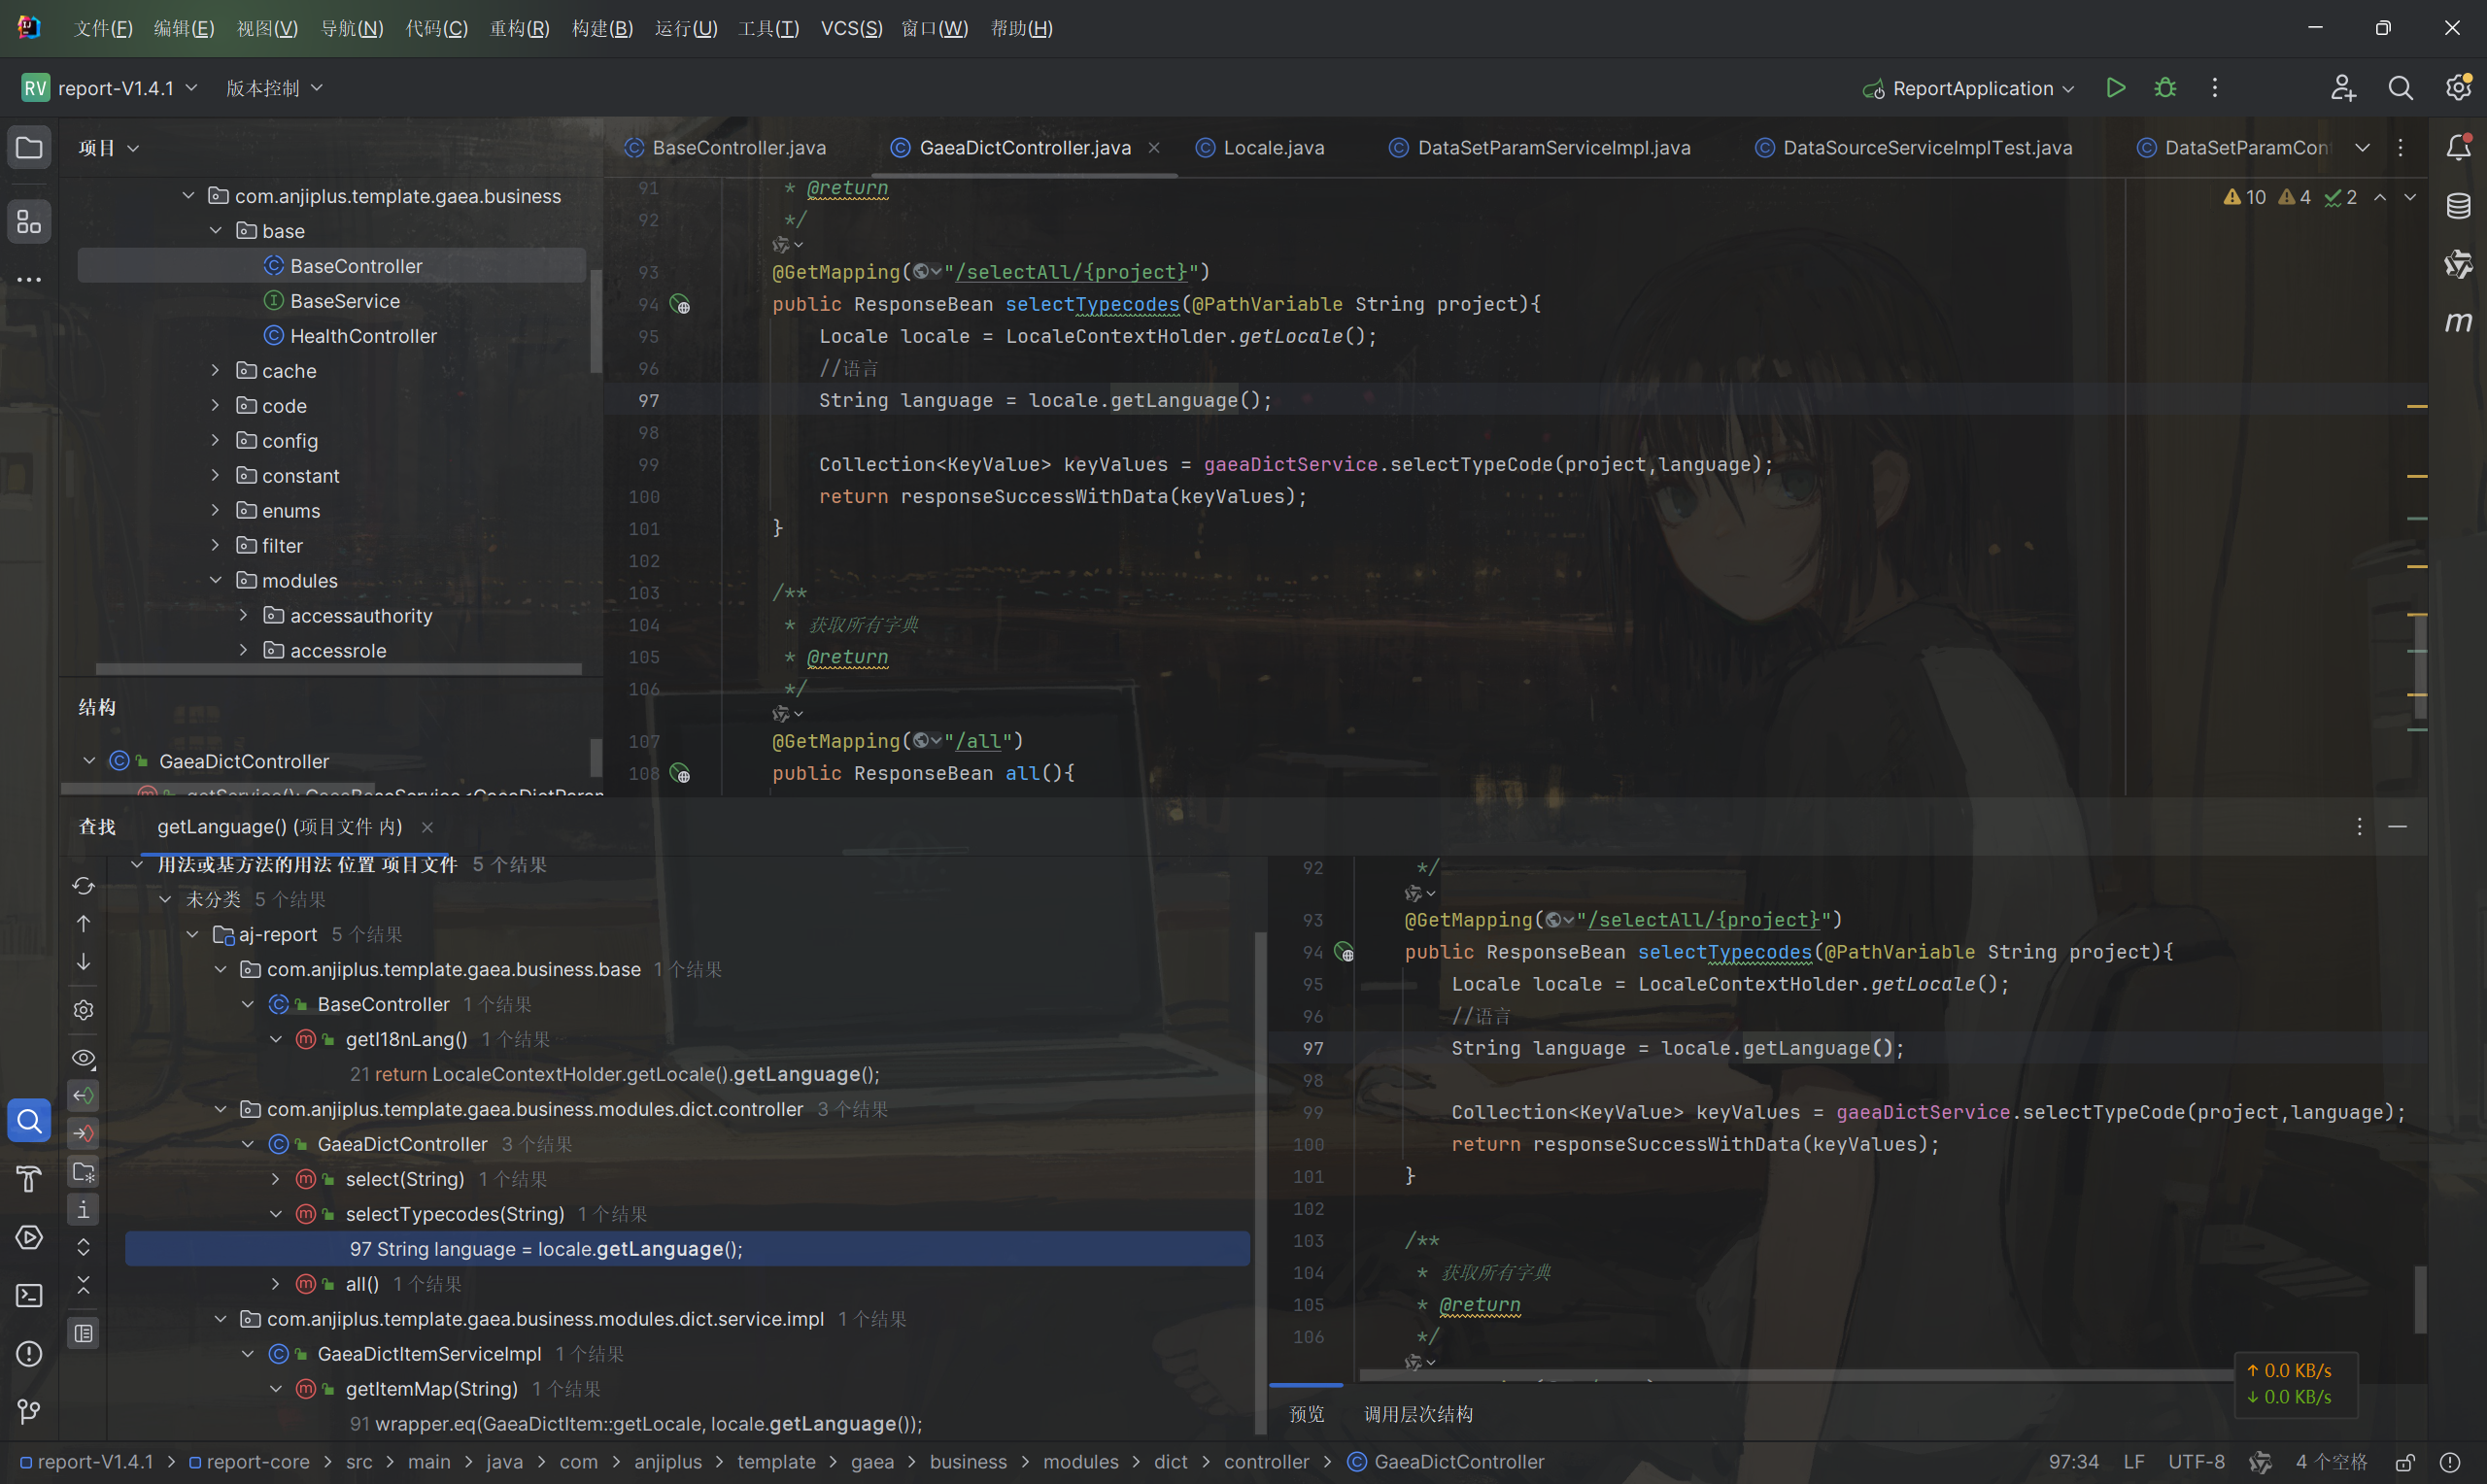Open the VCS(S) menu

851,28
